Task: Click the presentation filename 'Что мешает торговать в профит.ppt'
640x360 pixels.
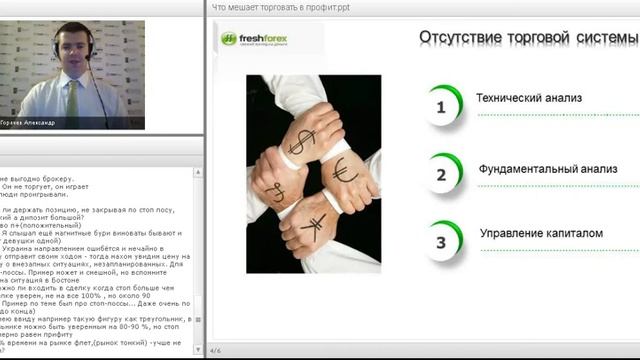Action: pyautogui.click(x=280, y=7)
